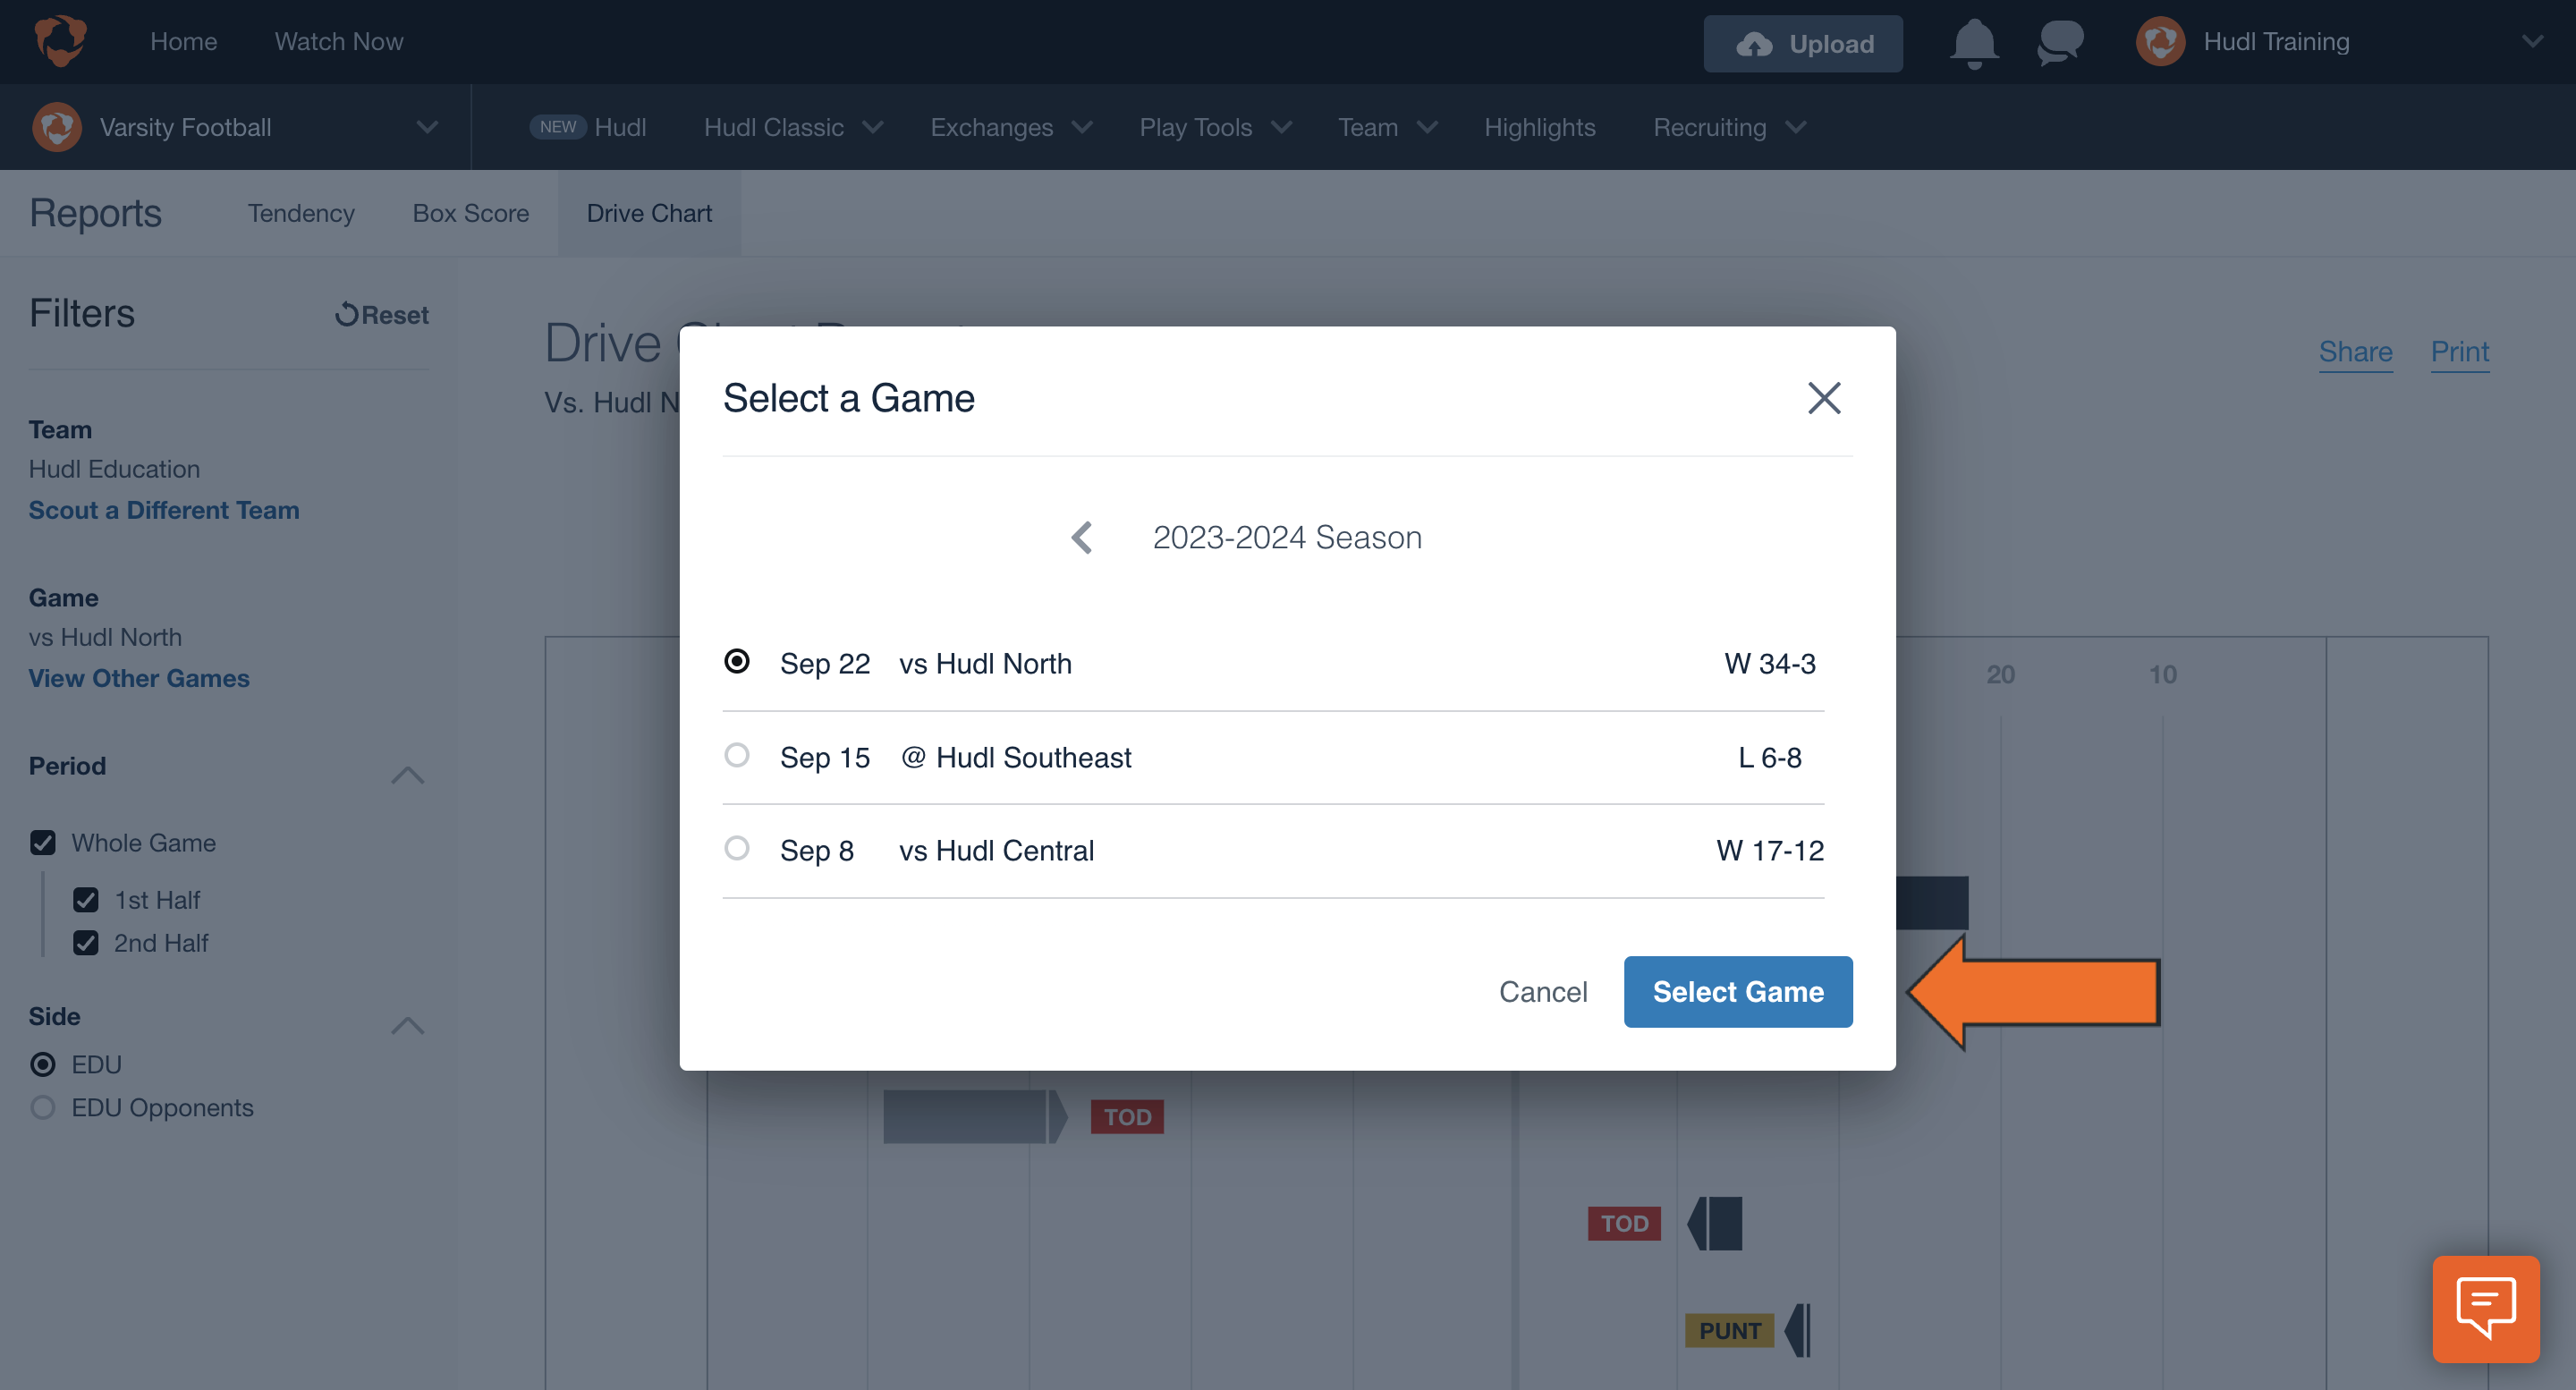Open the Watch Now menu
Image resolution: width=2576 pixels, height=1390 pixels.
pos(338,41)
